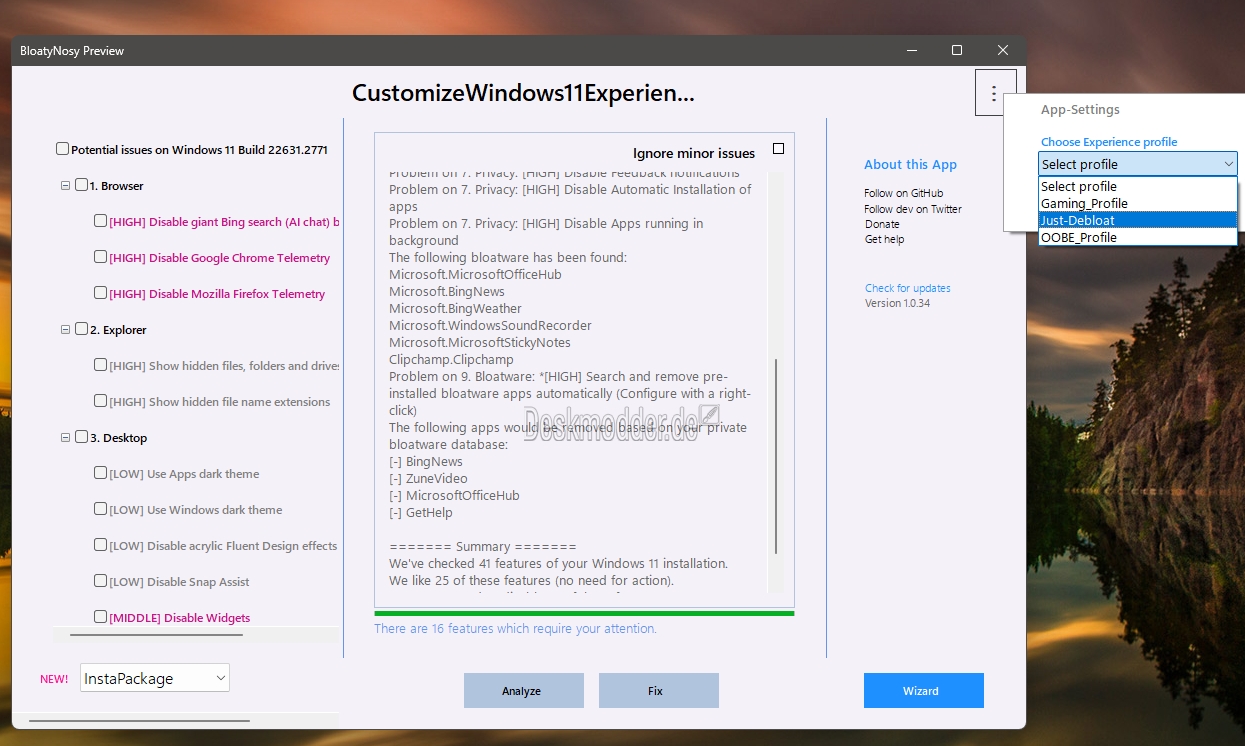Choose the OOBE_Profile option

tap(1138, 237)
